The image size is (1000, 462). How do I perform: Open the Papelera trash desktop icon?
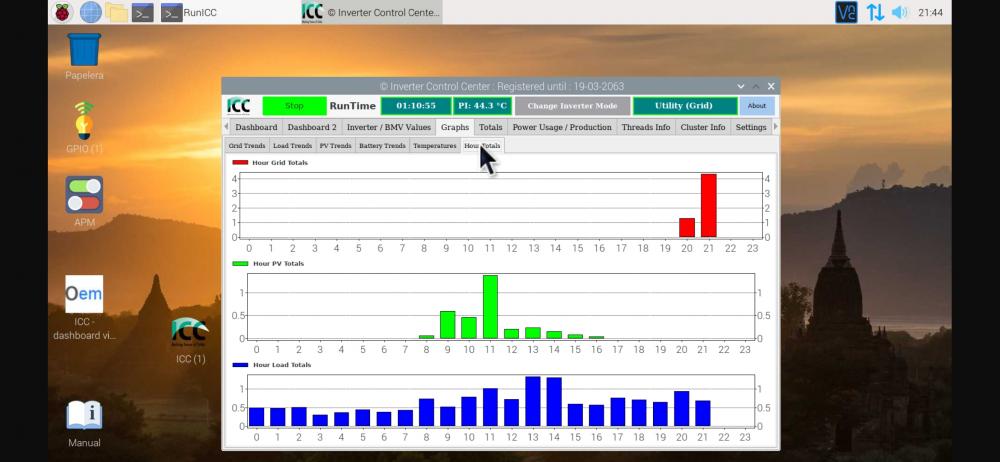coord(84,56)
